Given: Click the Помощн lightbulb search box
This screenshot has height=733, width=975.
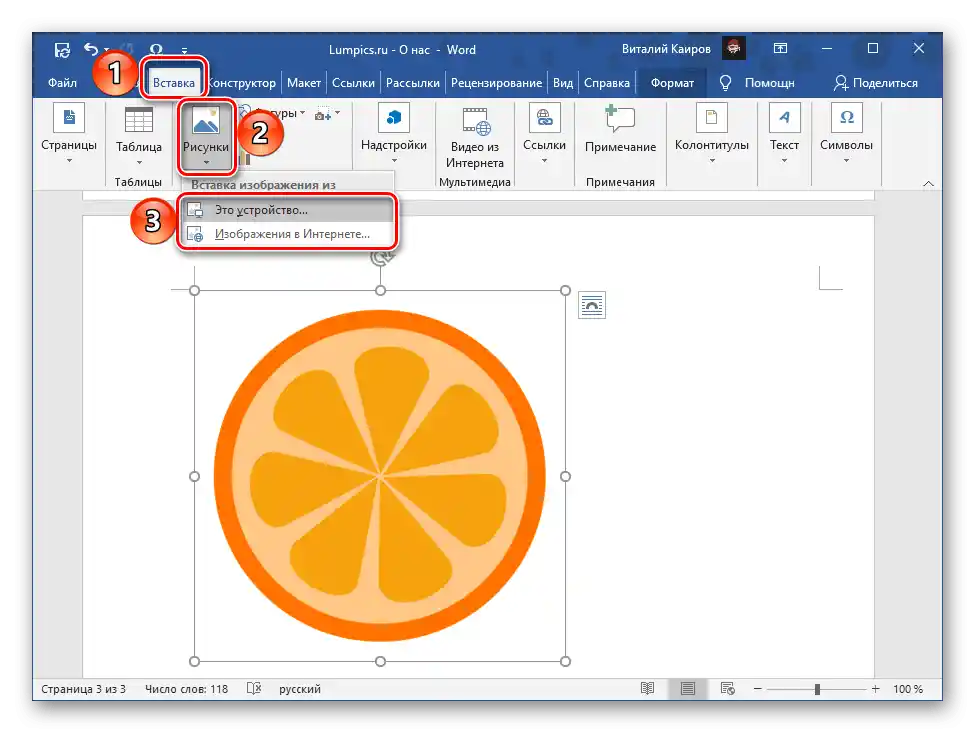Looking at the screenshot, I should tap(757, 83).
